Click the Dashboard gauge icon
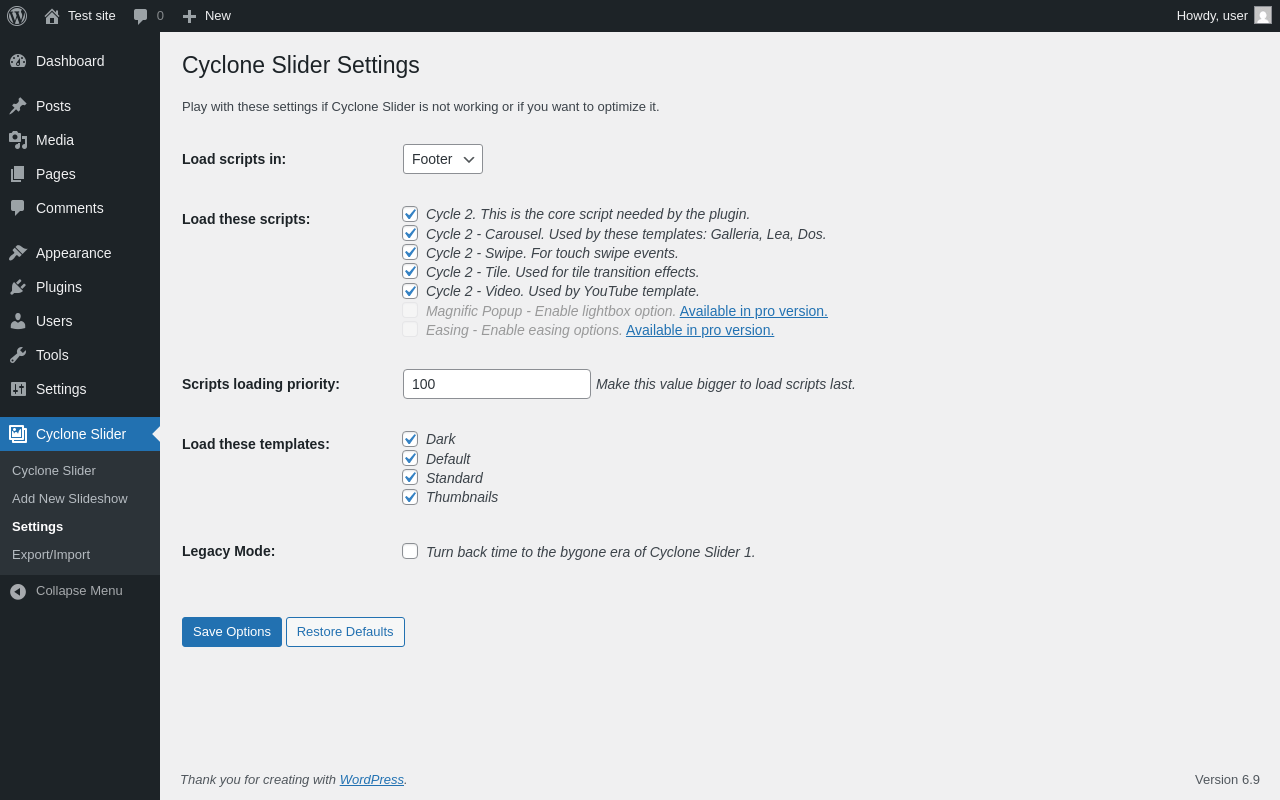 pyautogui.click(x=18, y=61)
